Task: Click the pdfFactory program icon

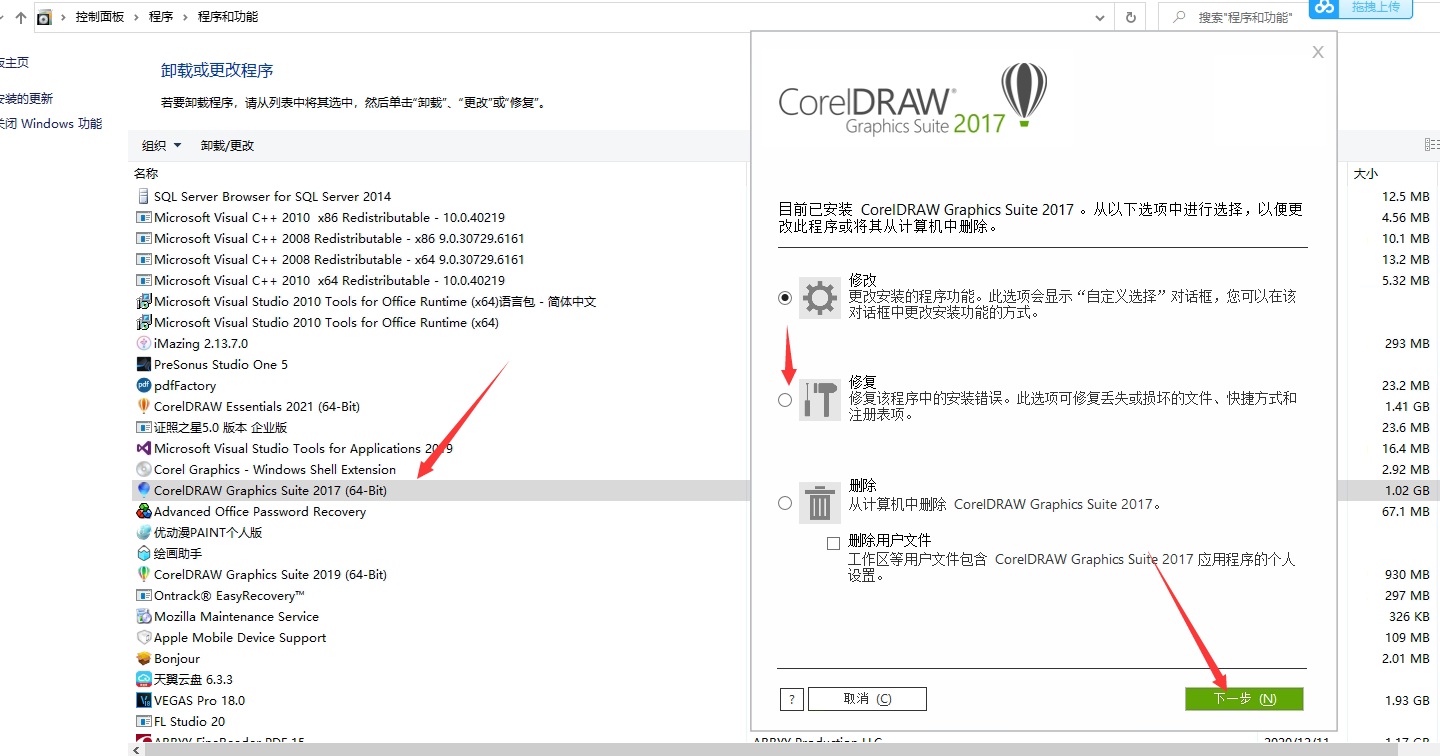Action: pos(144,386)
